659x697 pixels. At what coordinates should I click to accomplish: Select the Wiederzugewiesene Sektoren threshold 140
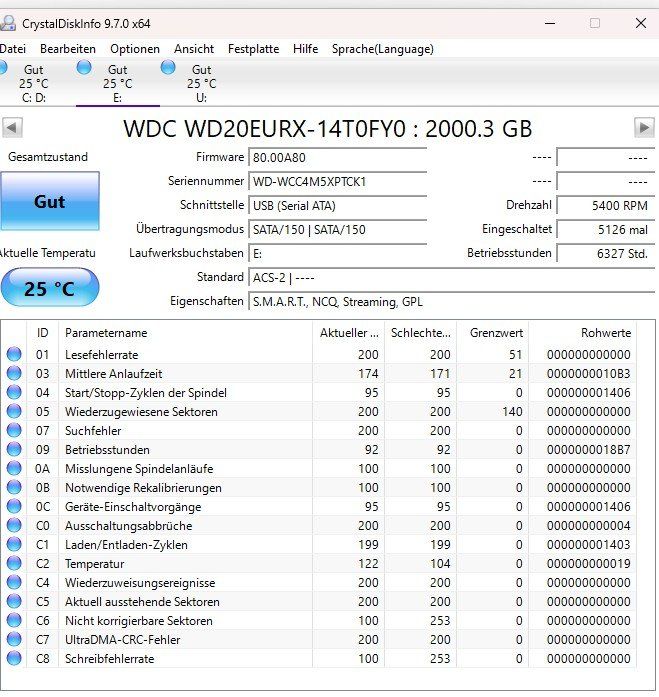pos(512,412)
